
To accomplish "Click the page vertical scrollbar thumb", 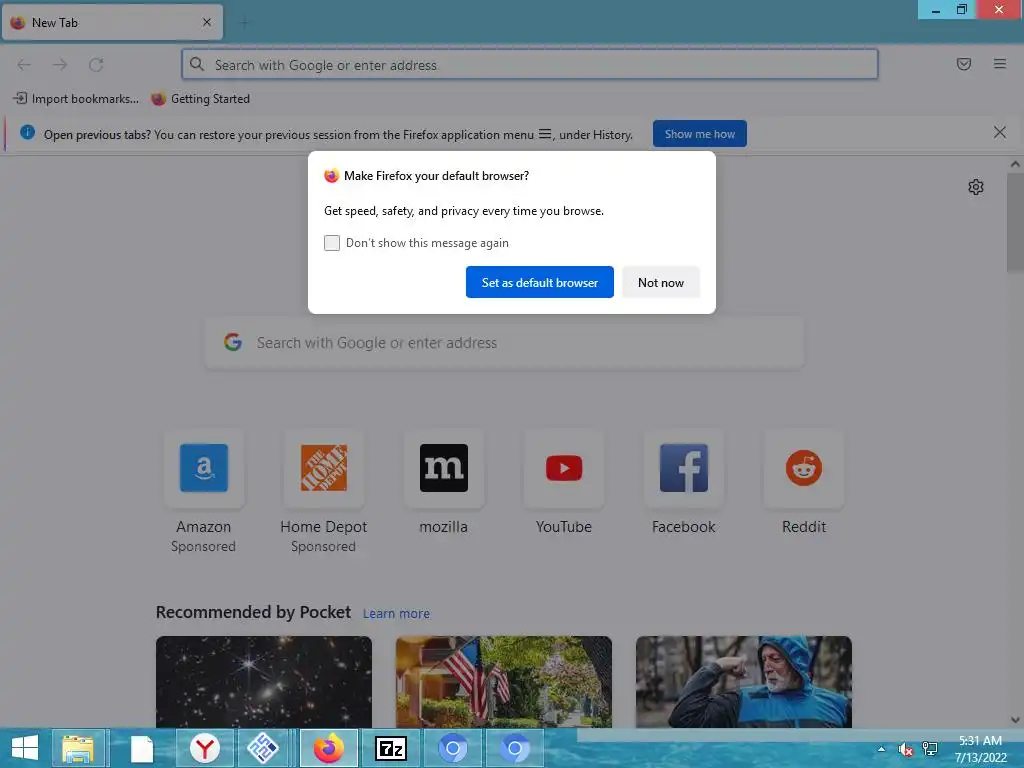I will (1015, 222).
